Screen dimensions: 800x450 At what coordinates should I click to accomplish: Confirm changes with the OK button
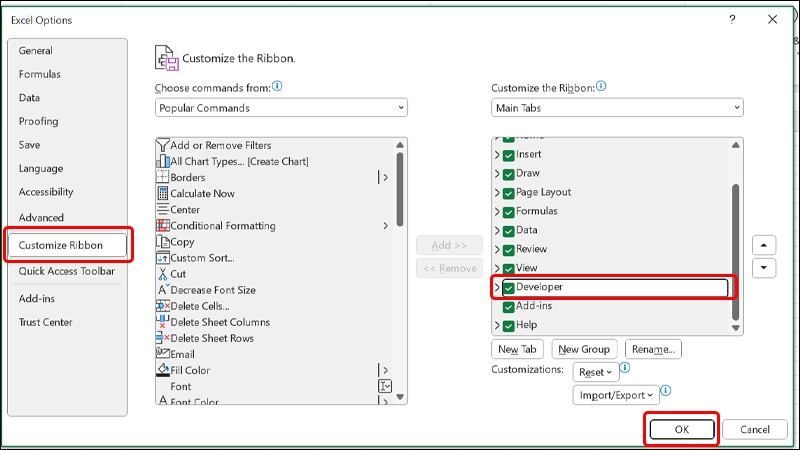tap(682, 429)
